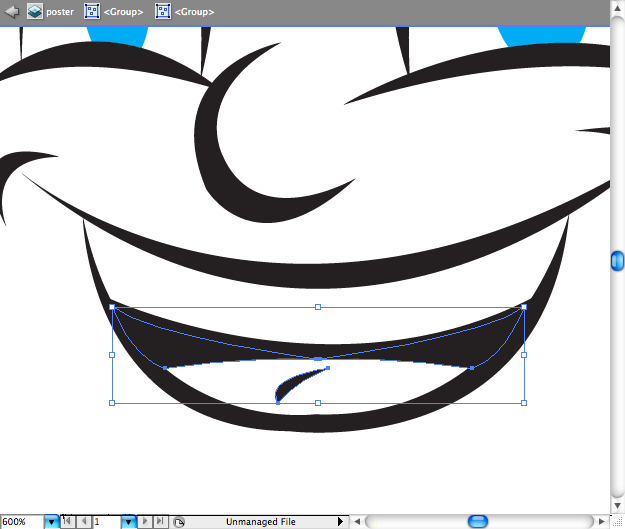This screenshot has width=625, height=529.
Task: Click the bottom-center bounding box handle
Action: 318,403
